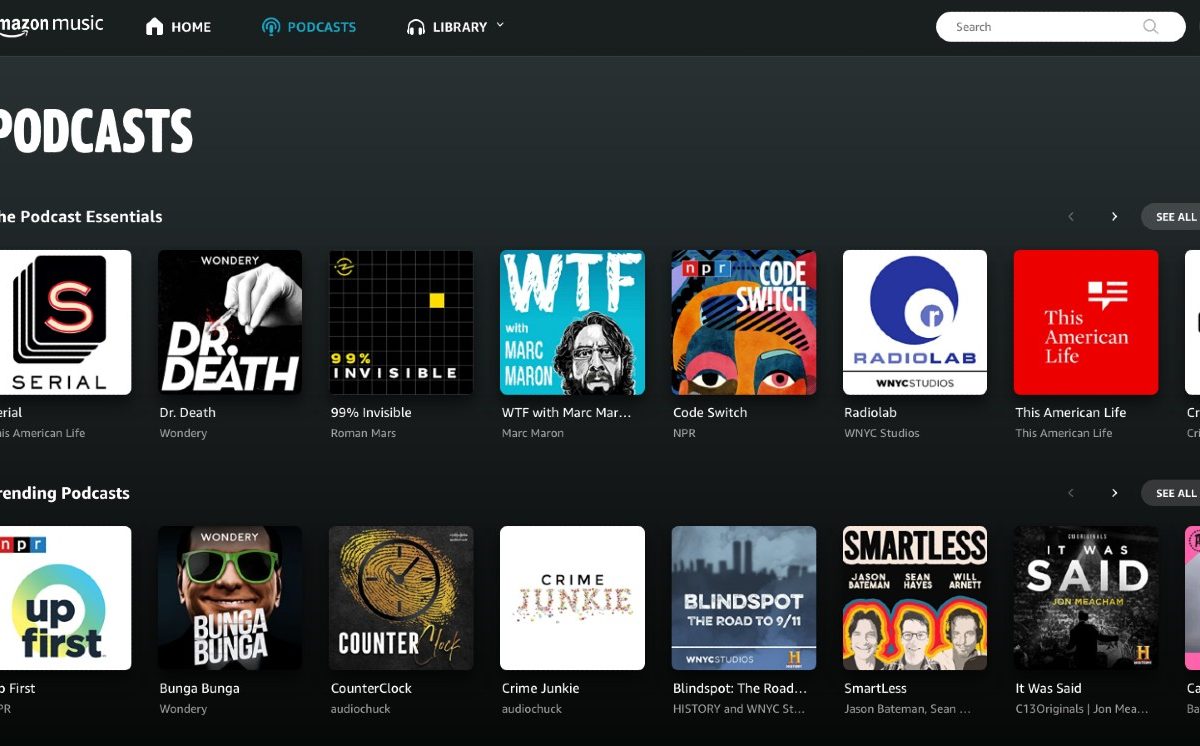Open Blindspot: The Road to 9/11 cover
Viewport: 1200px width, 746px height.
pos(744,598)
